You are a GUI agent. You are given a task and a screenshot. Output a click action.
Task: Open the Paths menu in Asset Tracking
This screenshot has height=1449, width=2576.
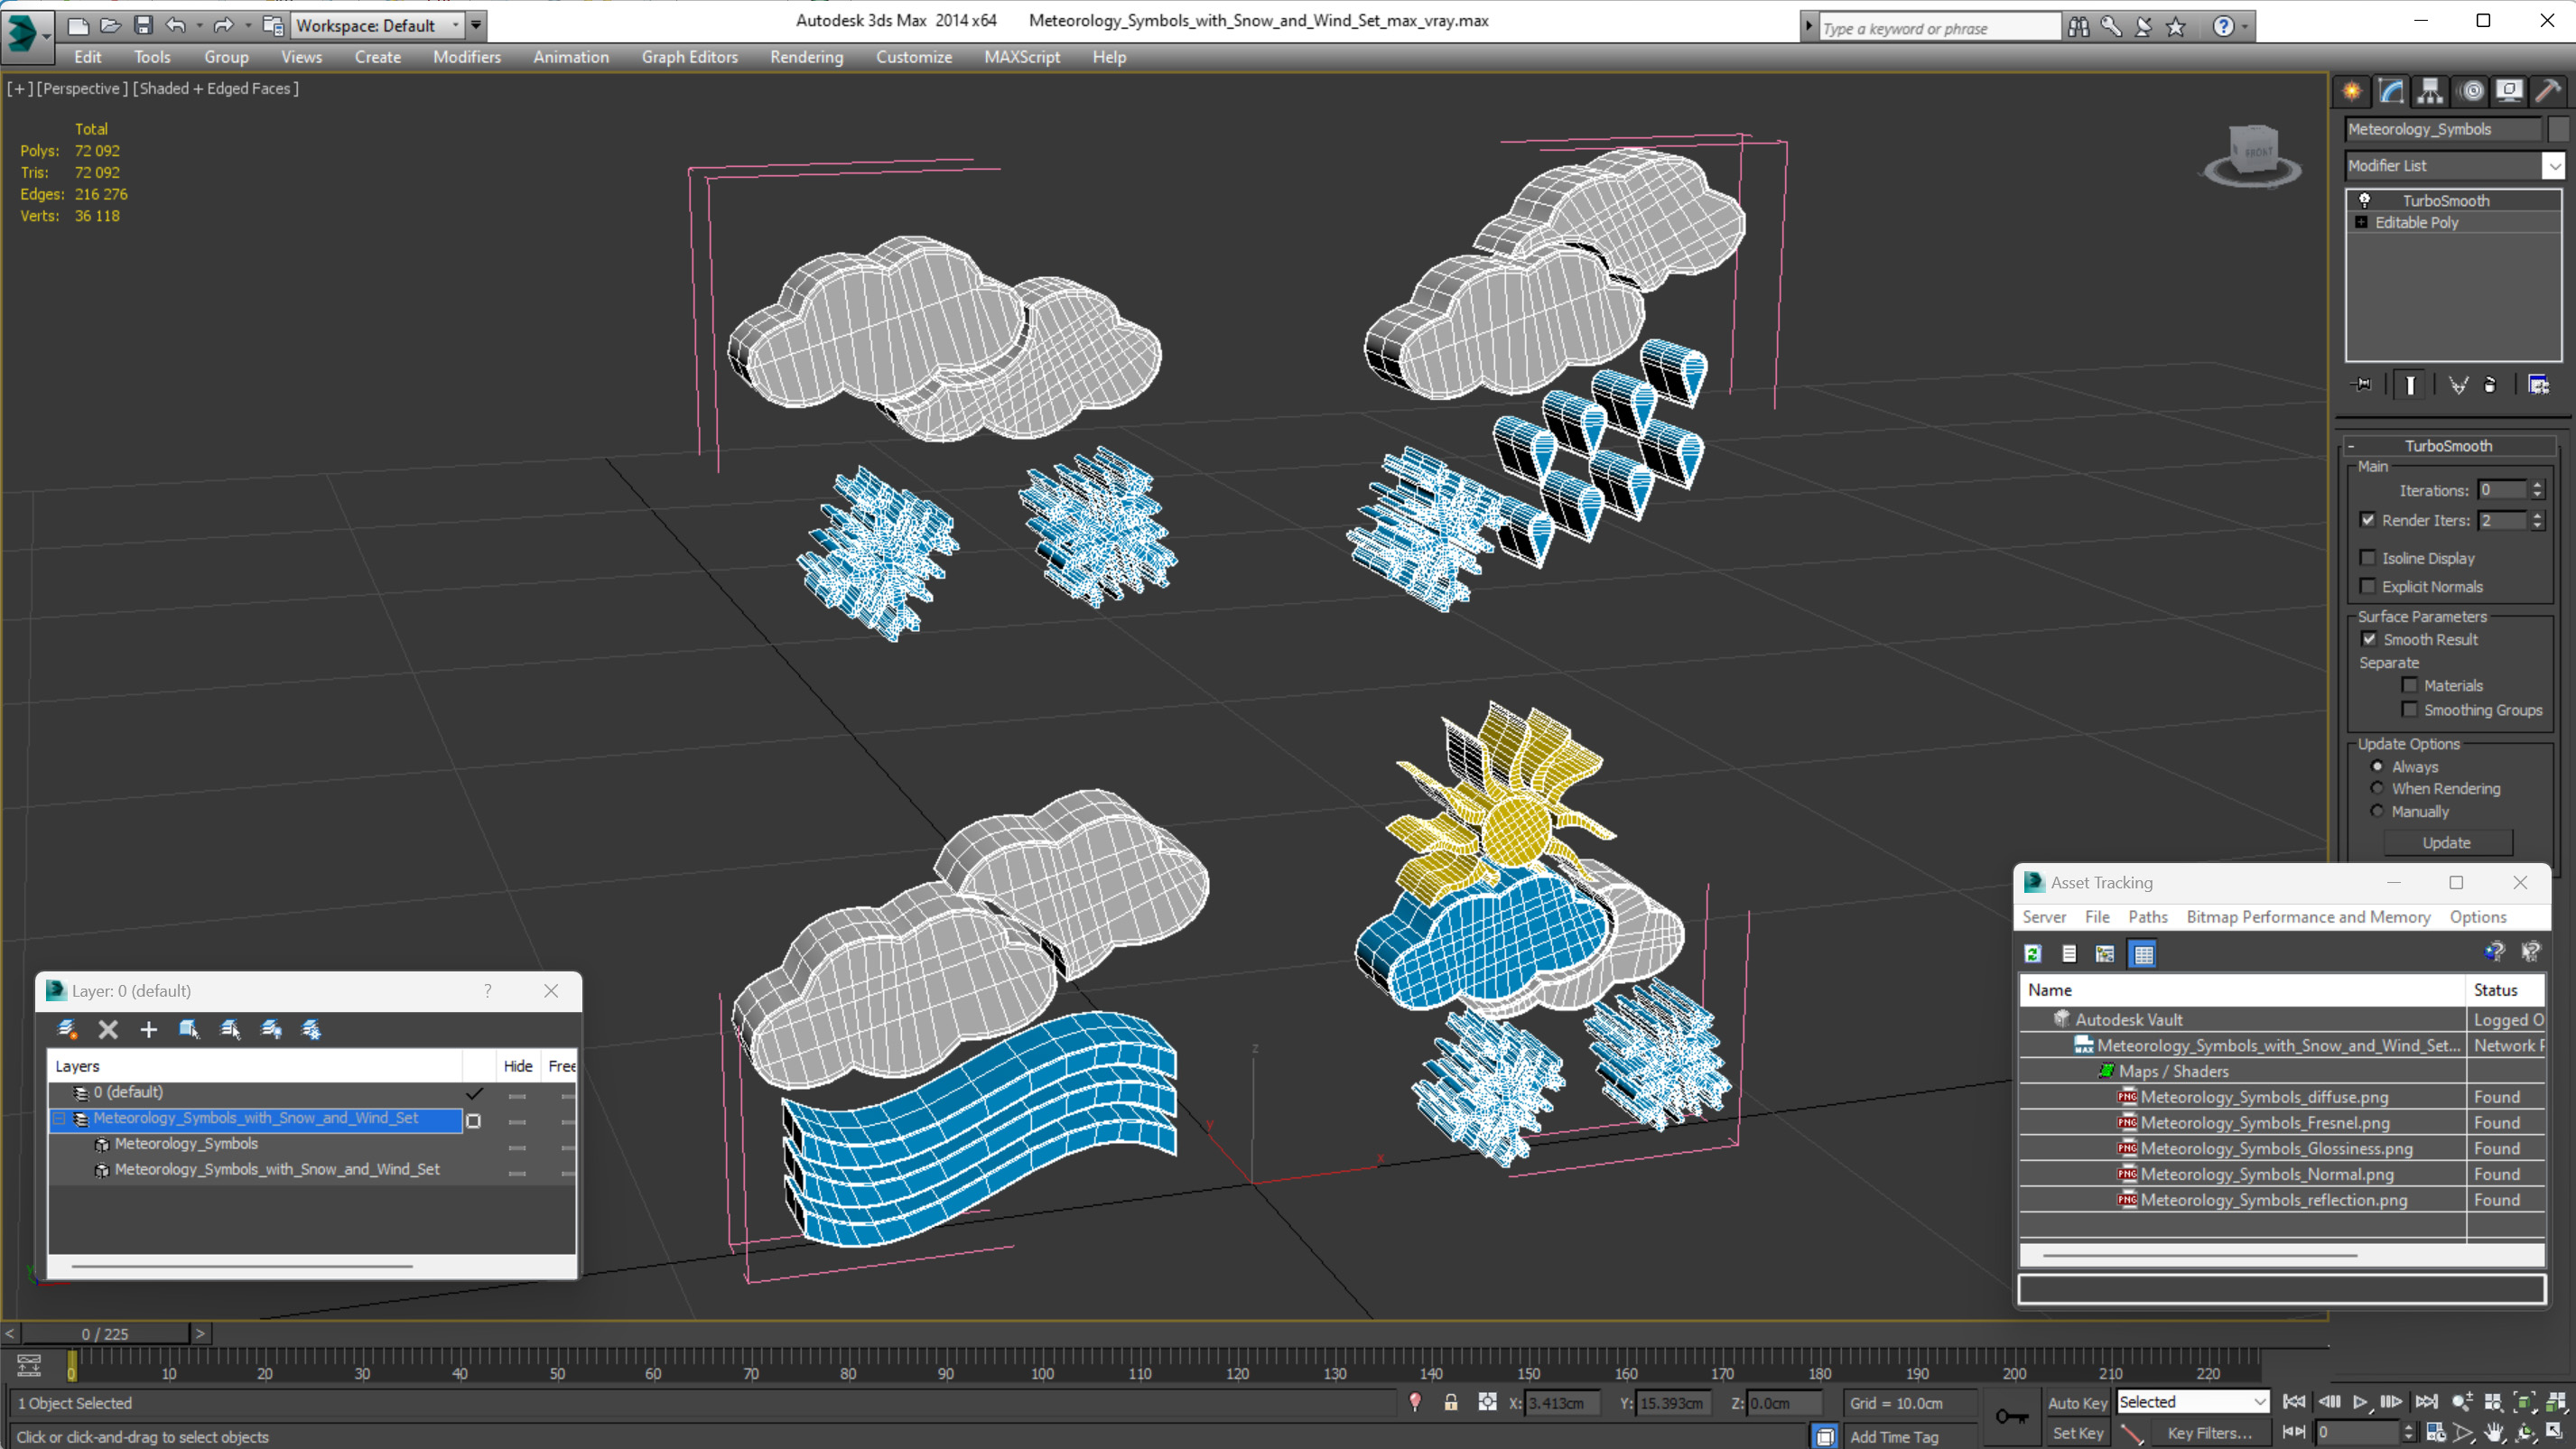click(2147, 917)
